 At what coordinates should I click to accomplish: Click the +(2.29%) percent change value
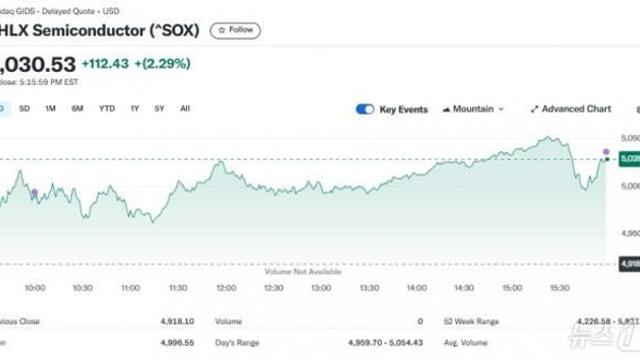coord(162,64)
